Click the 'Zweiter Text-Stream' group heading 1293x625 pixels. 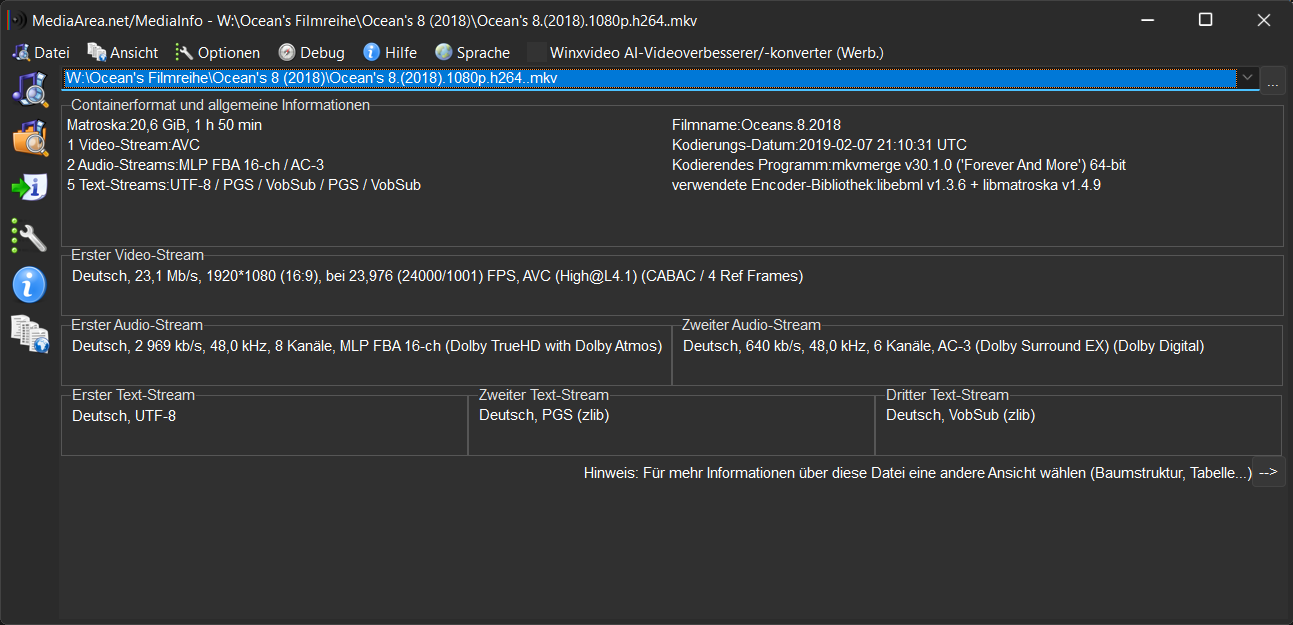(x=544, y=395)
